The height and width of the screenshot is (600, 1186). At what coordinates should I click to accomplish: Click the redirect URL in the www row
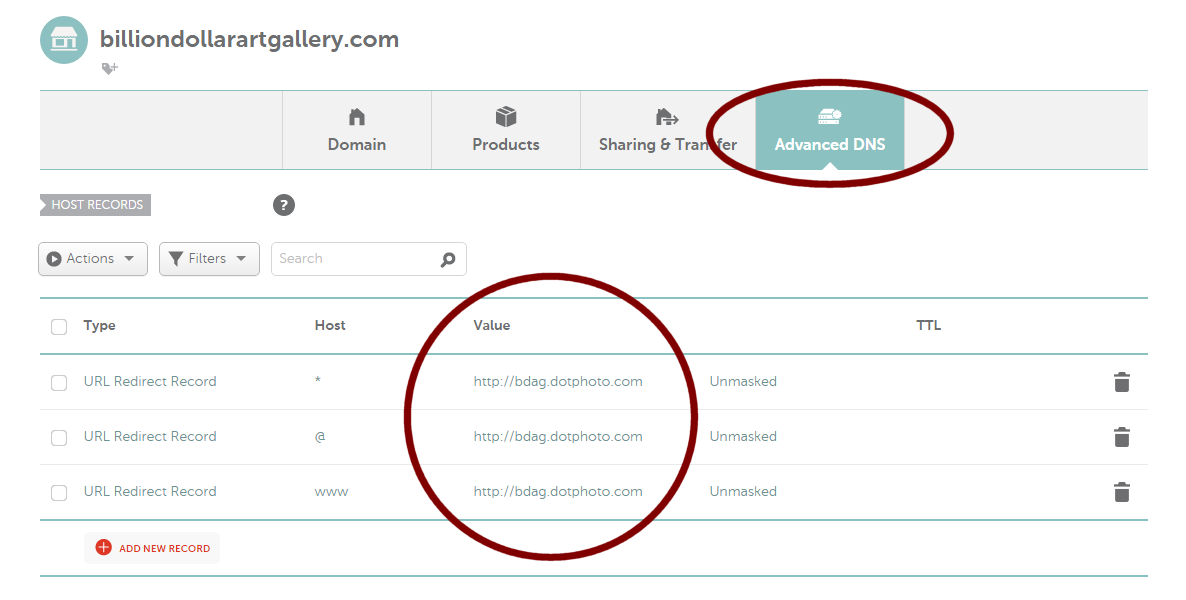click(x=558, y=492)
